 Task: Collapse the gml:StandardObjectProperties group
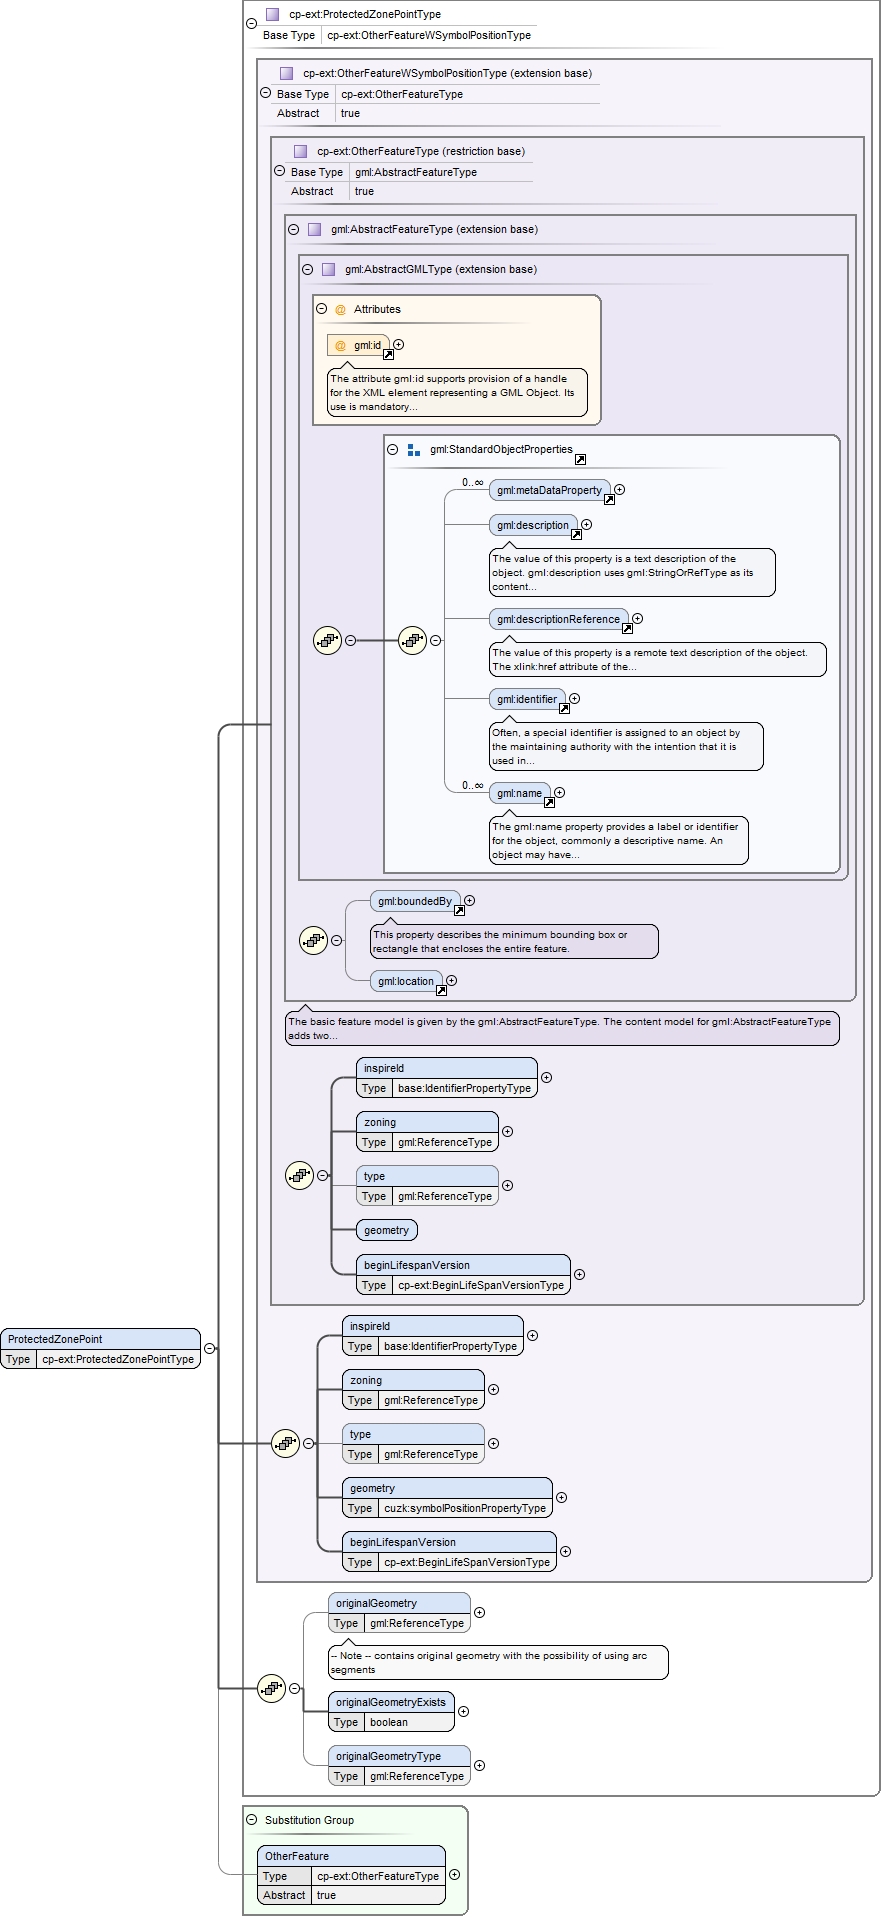tap(392, 449)
